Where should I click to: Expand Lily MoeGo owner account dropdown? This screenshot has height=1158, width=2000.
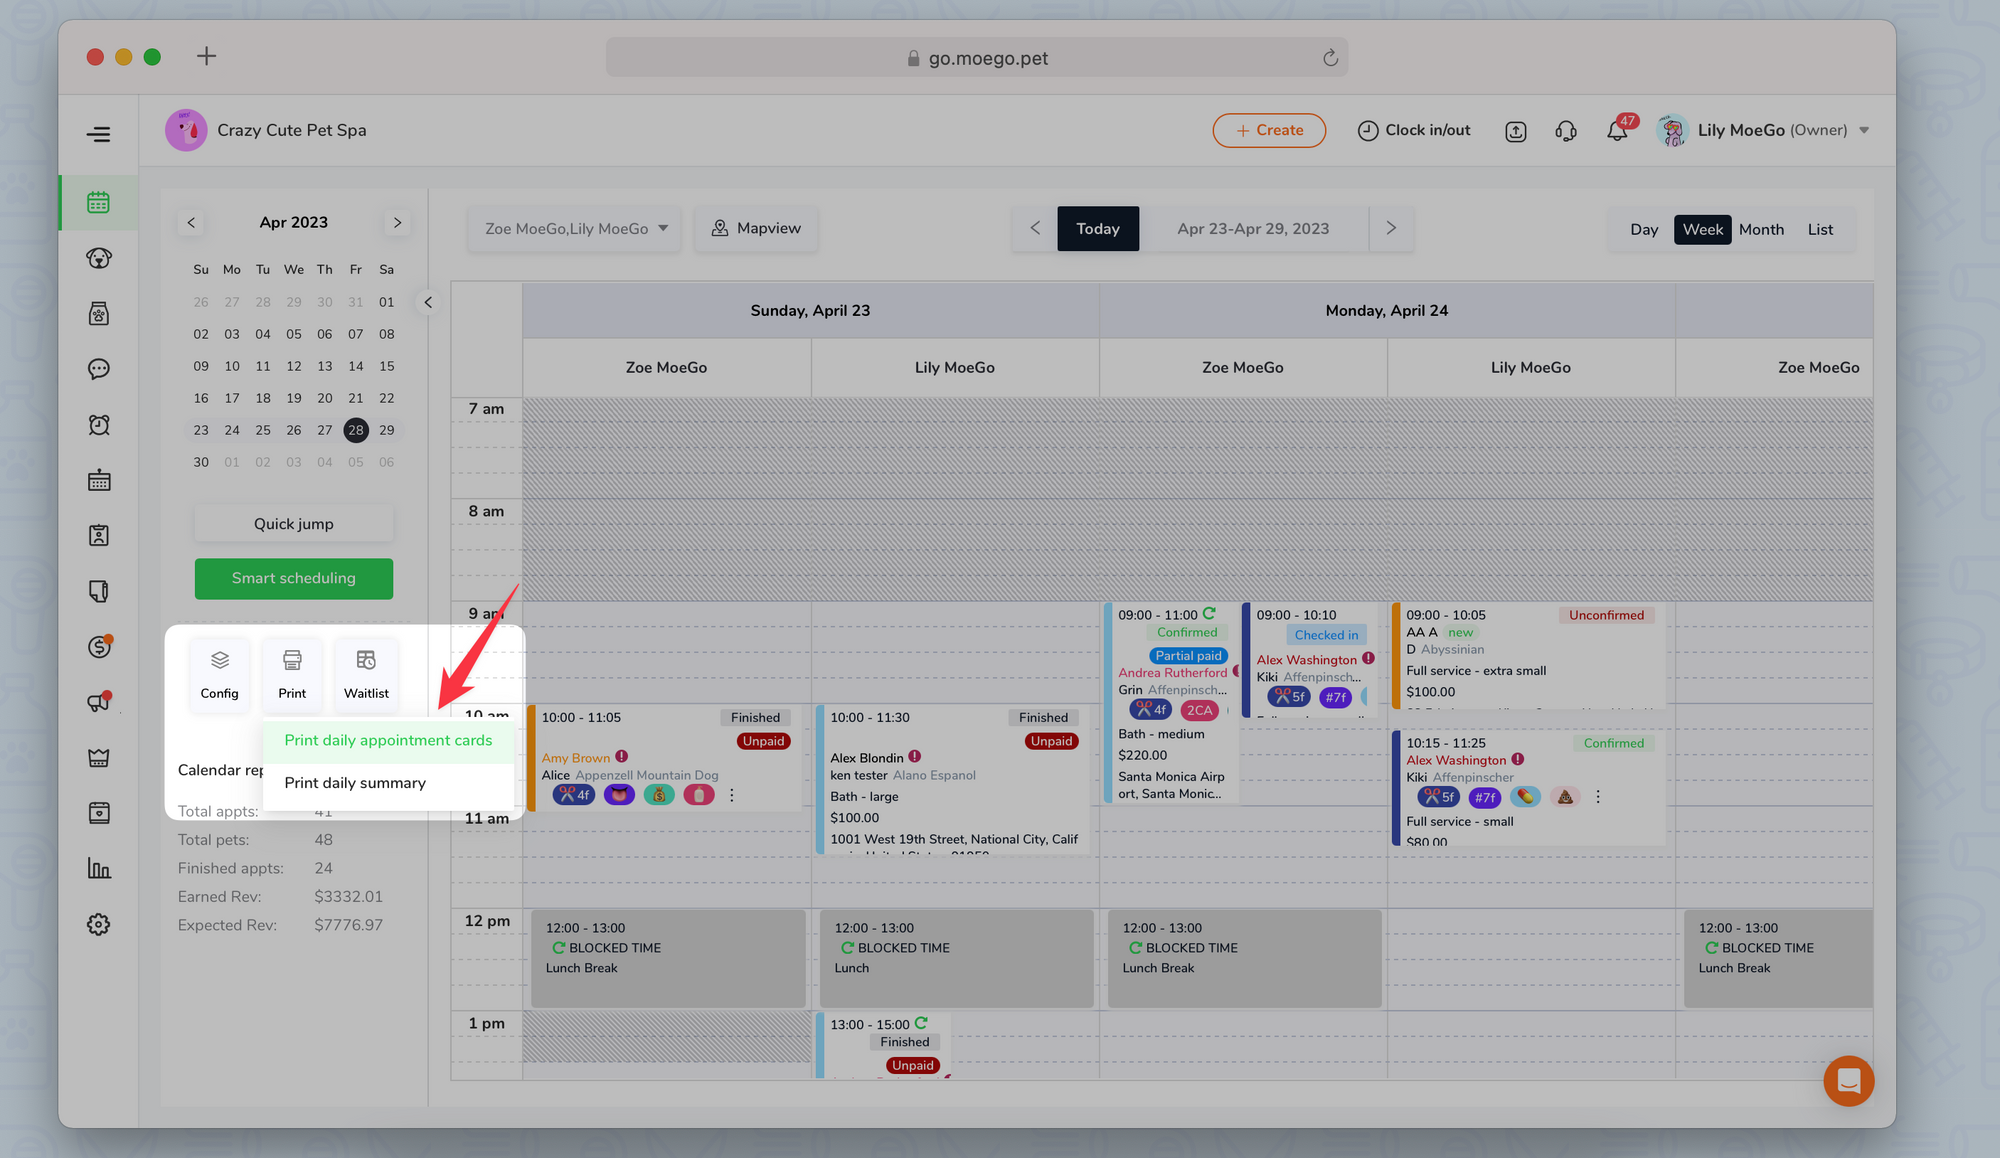(x=1864, y=131)
